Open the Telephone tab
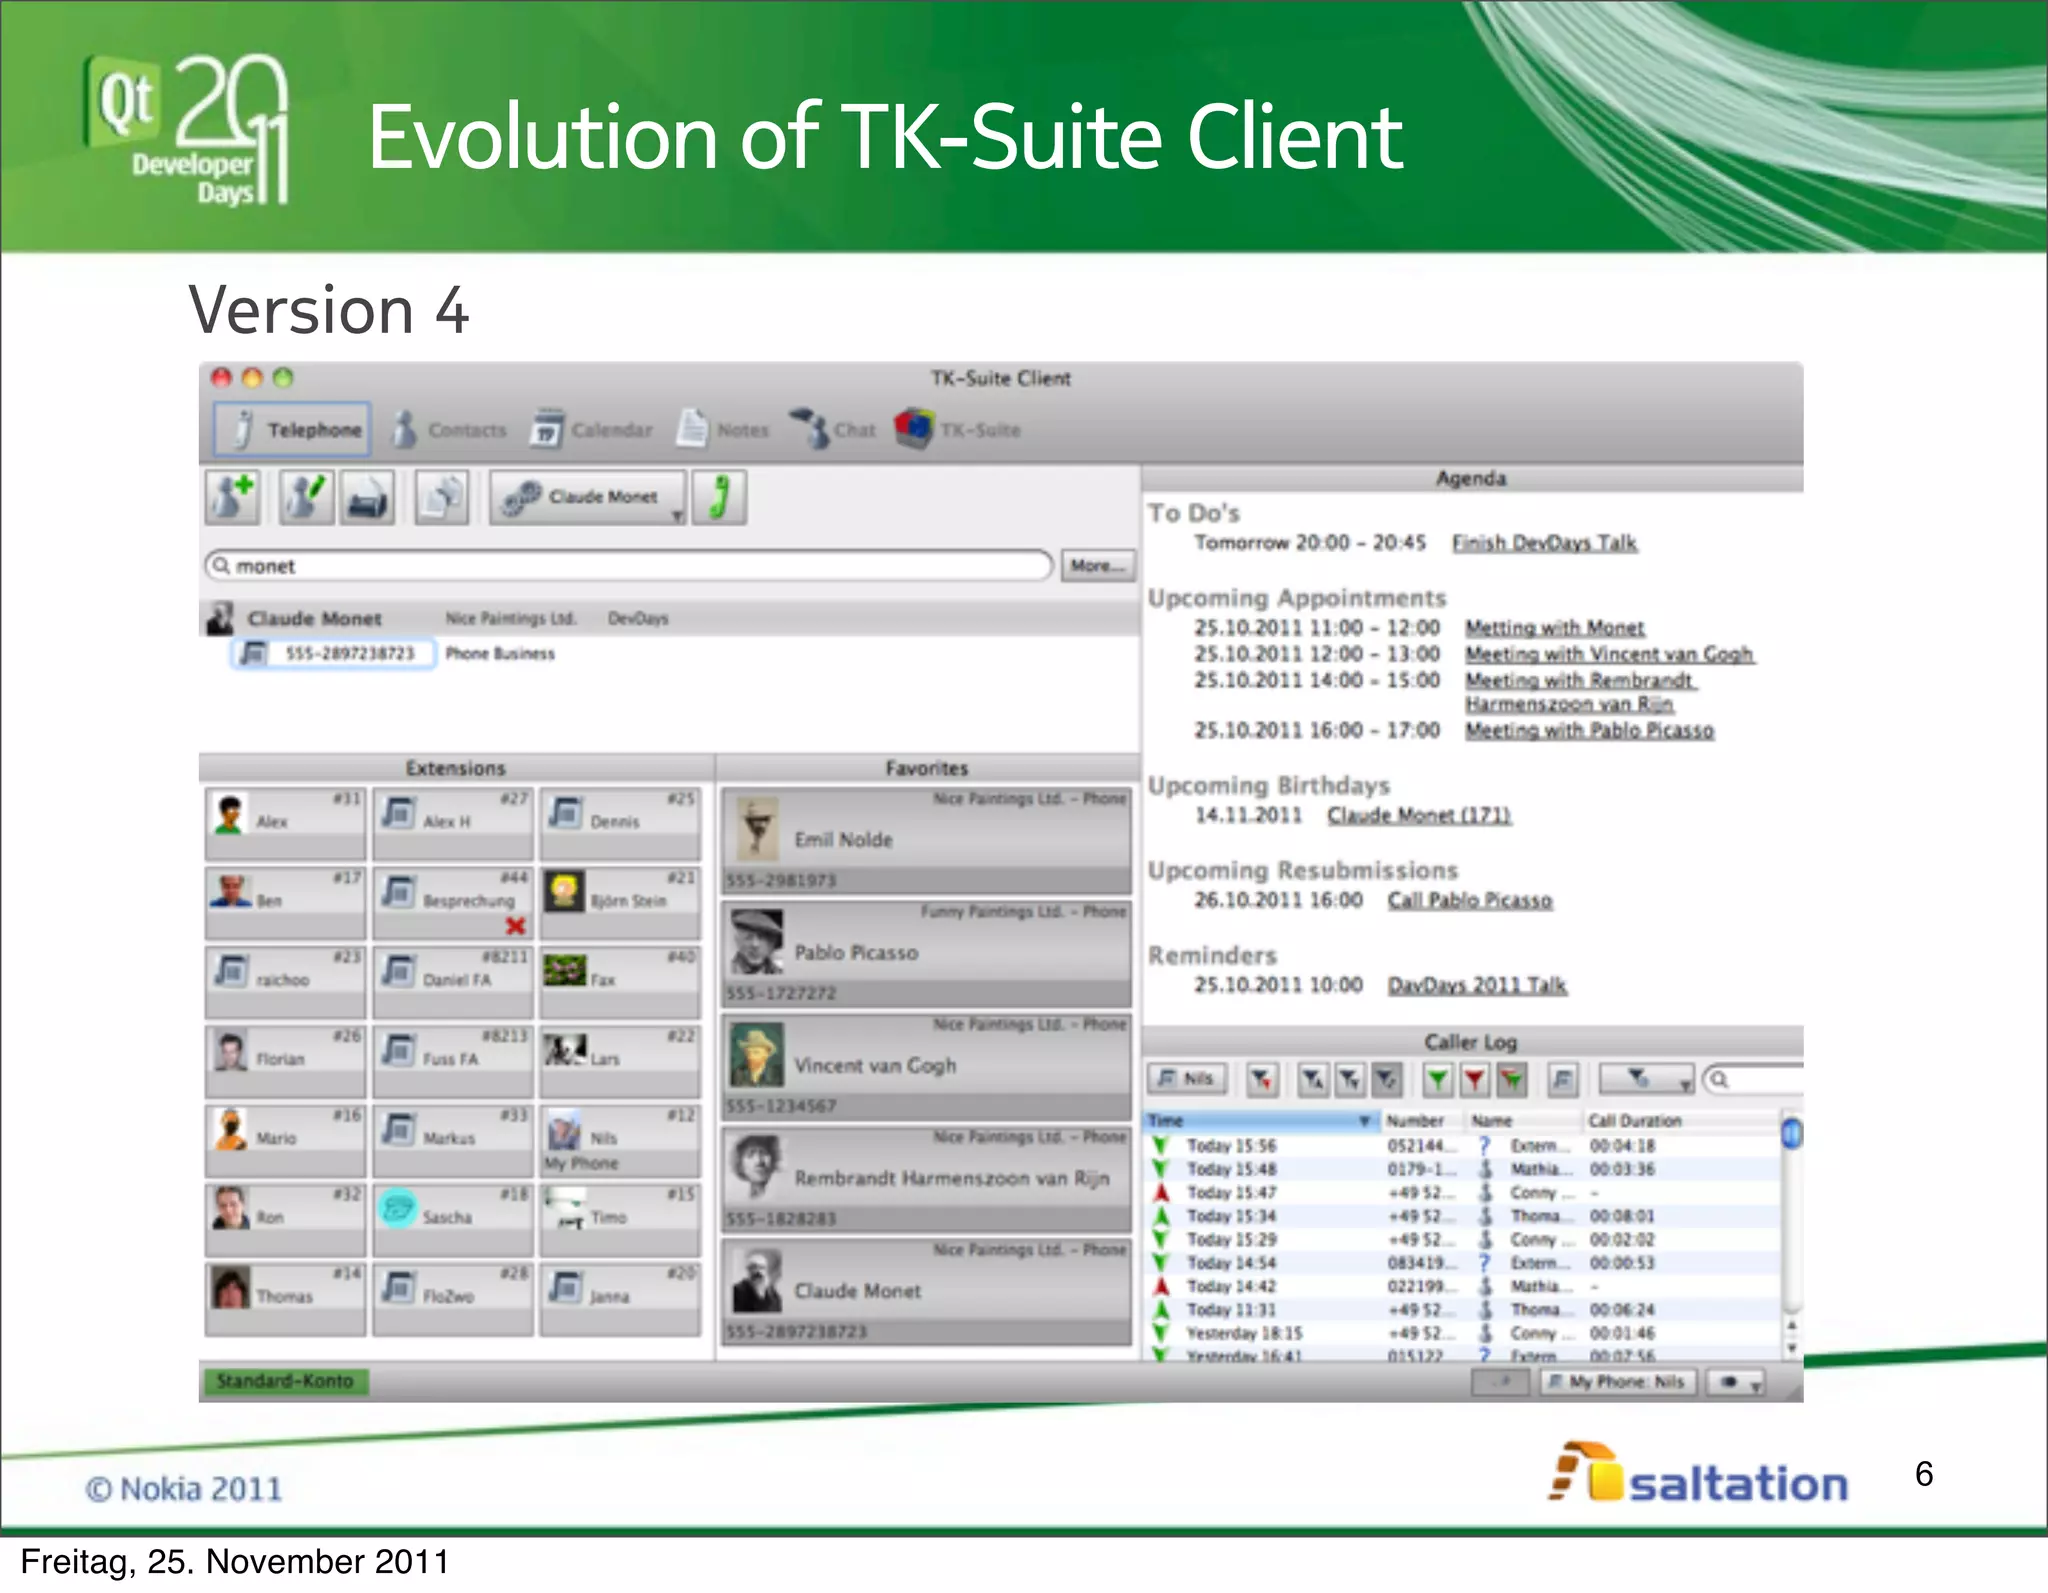The image size is (2048, 1593). point(292,430)
